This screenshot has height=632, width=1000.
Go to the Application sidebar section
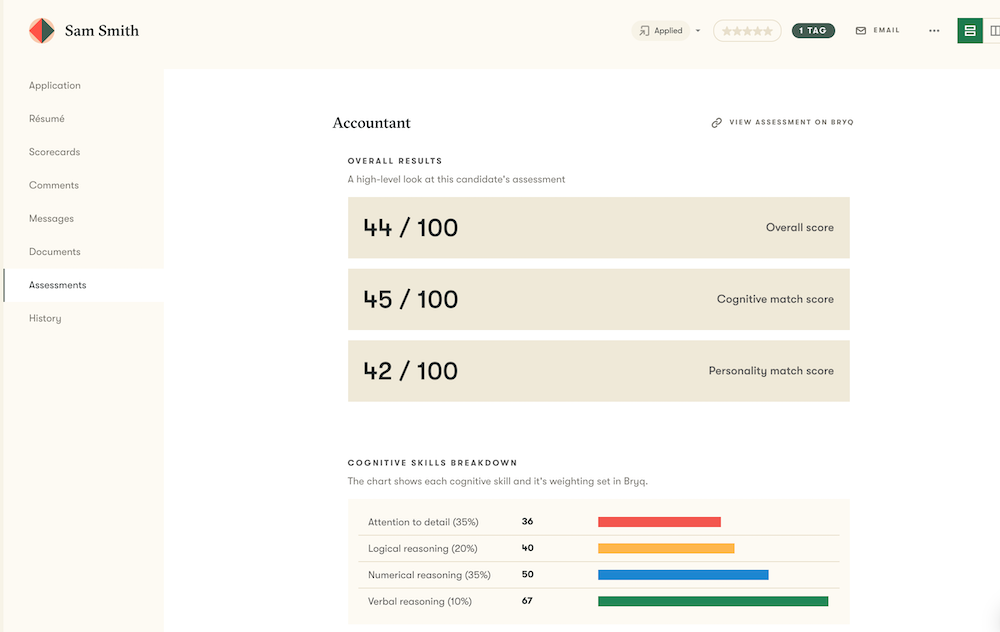pos(55,86)
